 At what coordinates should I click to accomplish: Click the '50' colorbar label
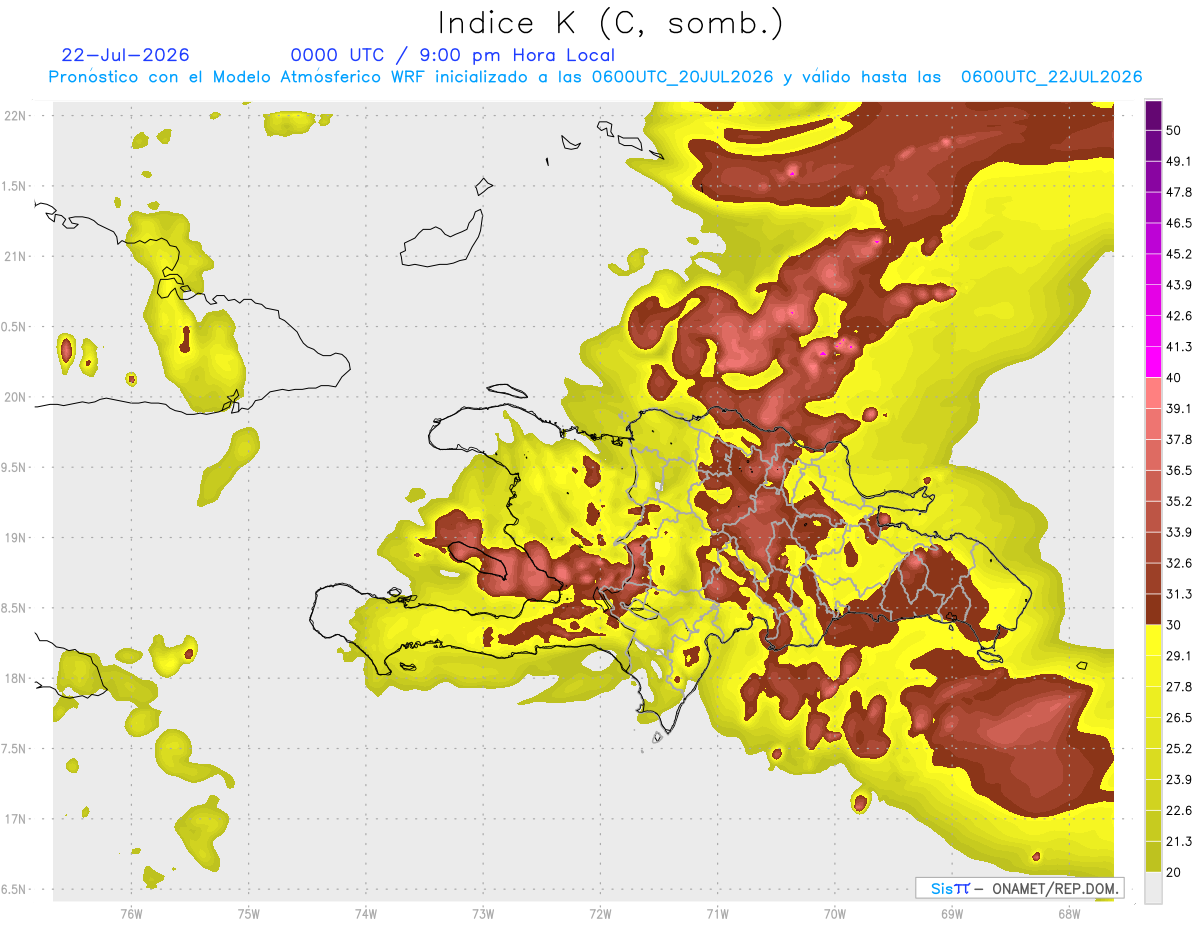(1174, 130)
